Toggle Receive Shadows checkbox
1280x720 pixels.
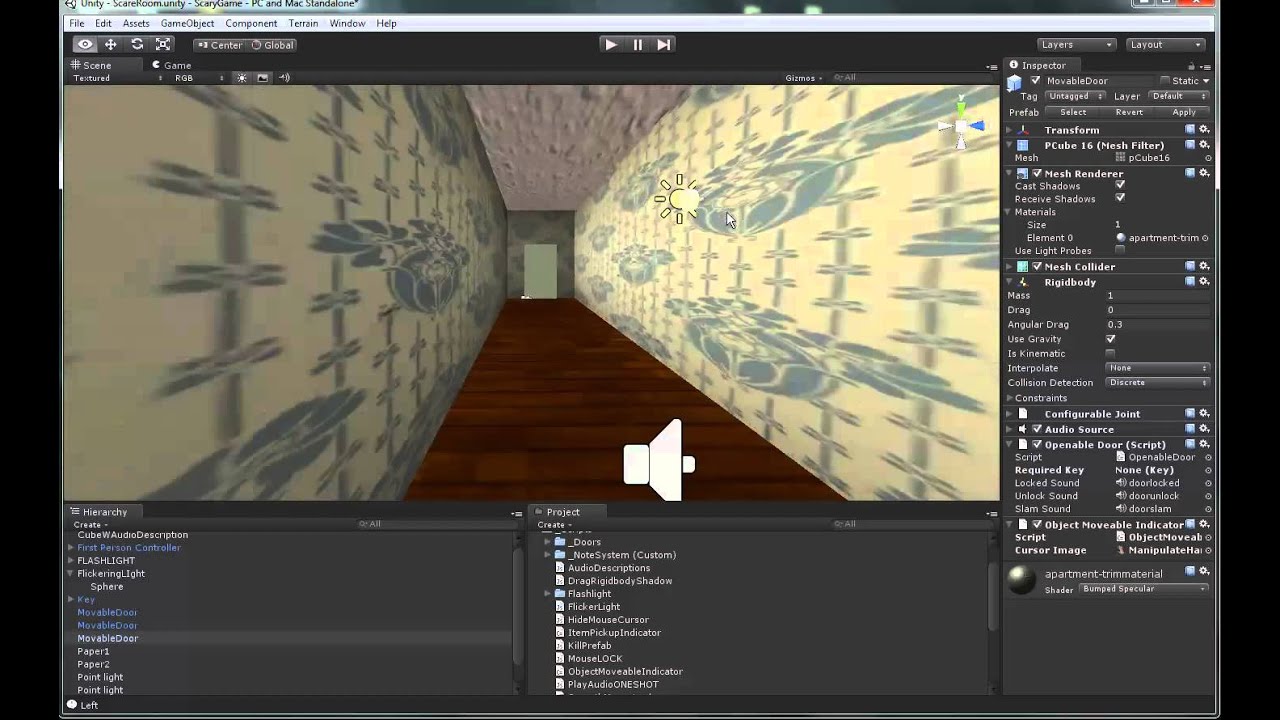[x=1120, y=199]
